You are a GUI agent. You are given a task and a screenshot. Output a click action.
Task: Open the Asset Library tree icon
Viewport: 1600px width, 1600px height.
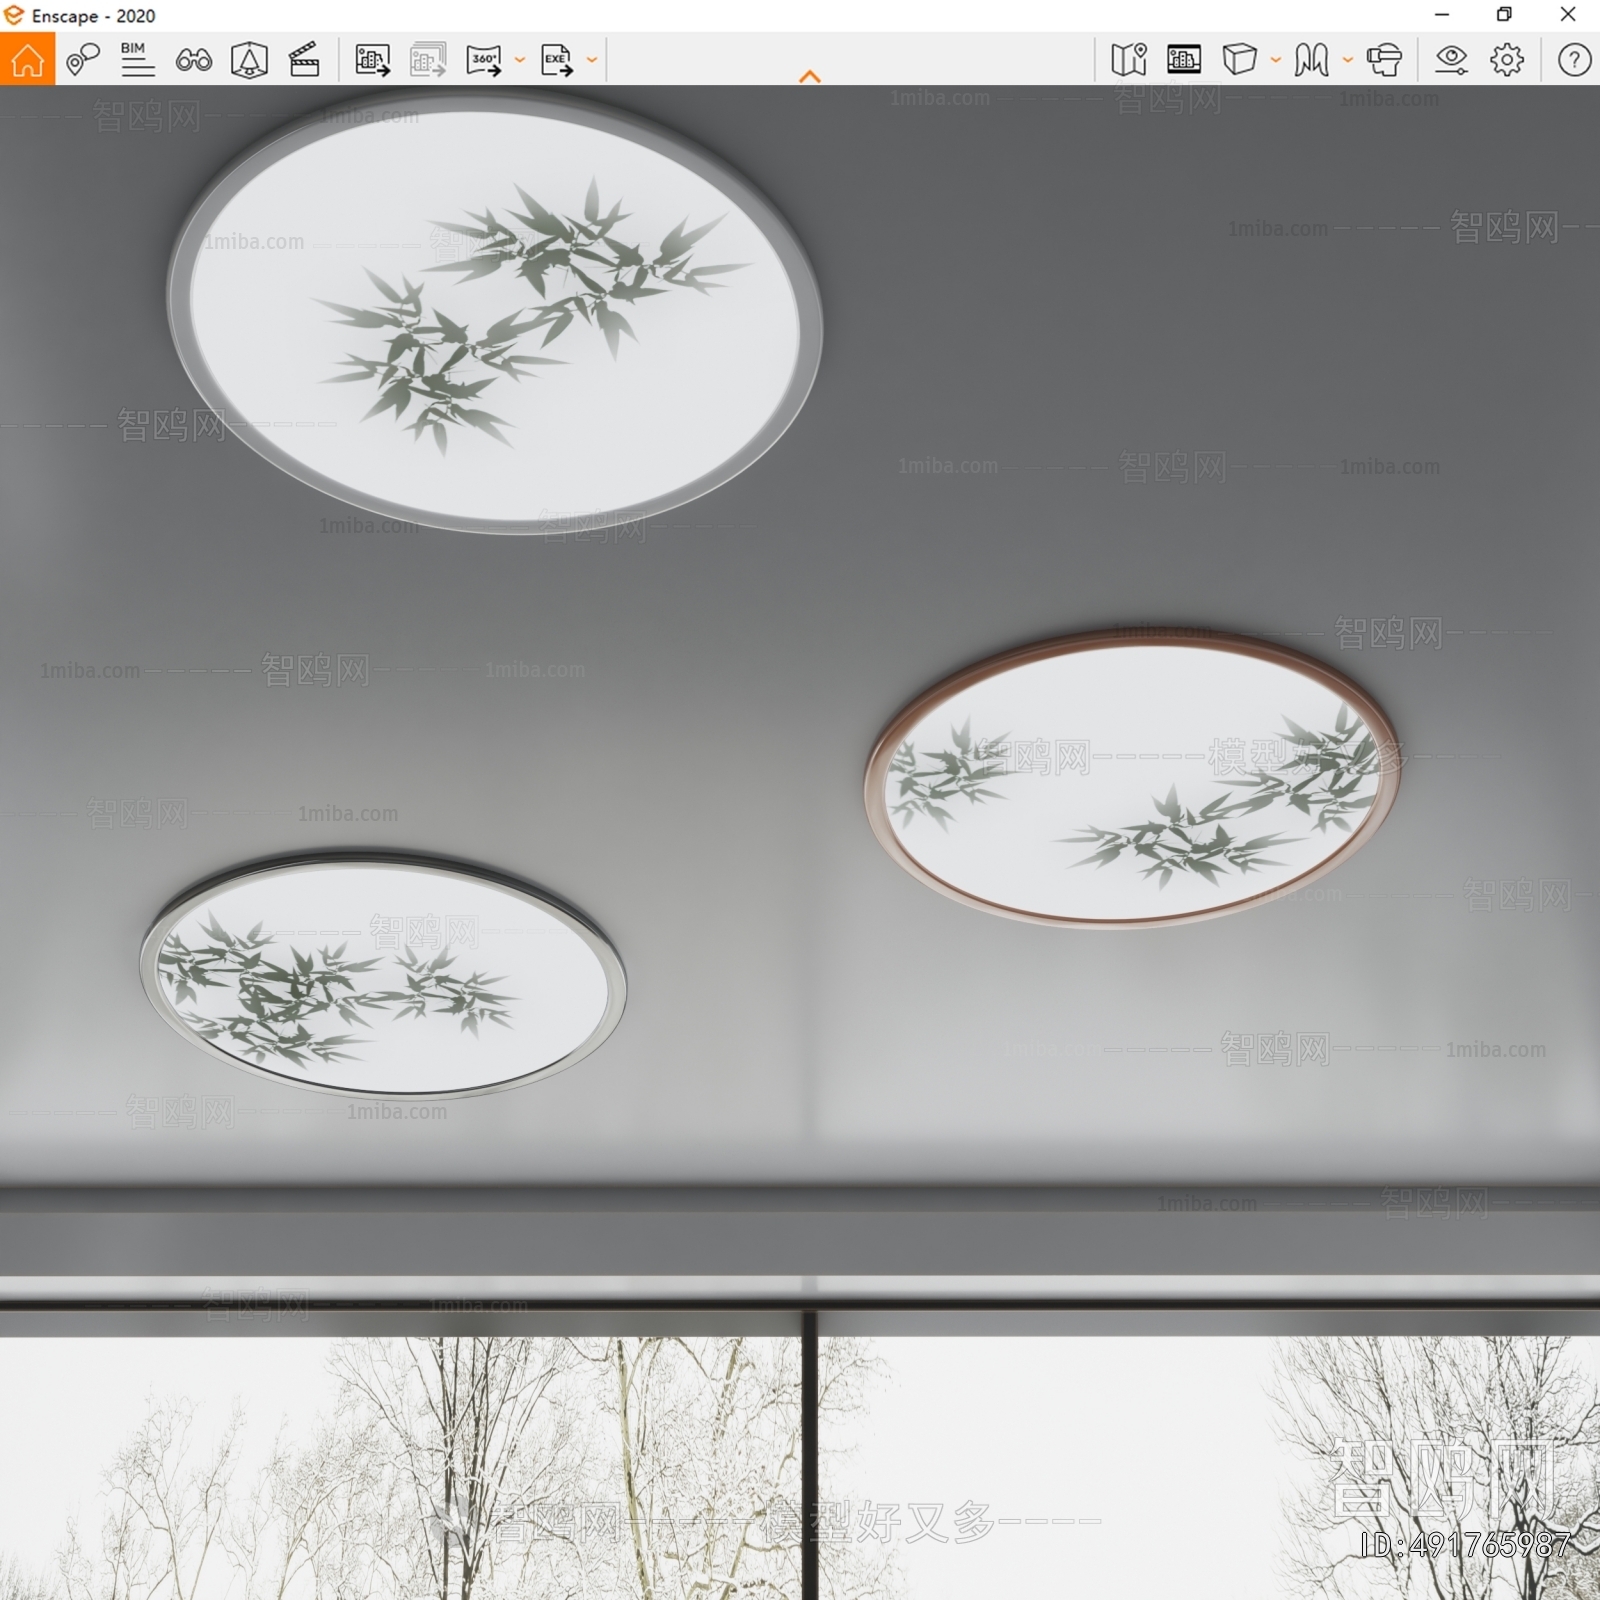249,60
